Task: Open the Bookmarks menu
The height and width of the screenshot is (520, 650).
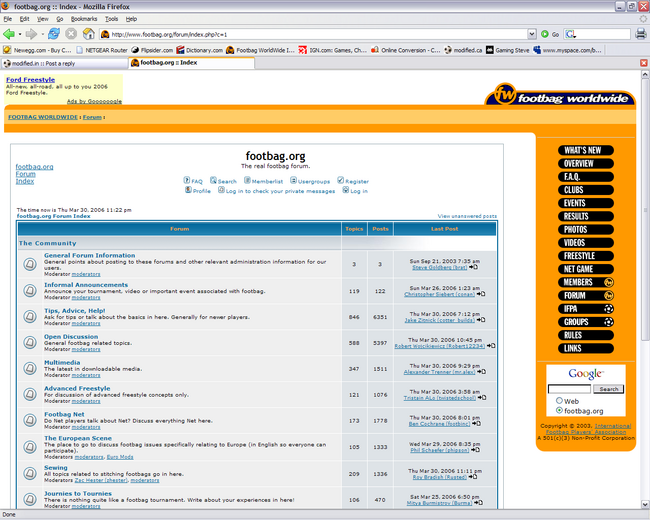Action: pos(84,19)
